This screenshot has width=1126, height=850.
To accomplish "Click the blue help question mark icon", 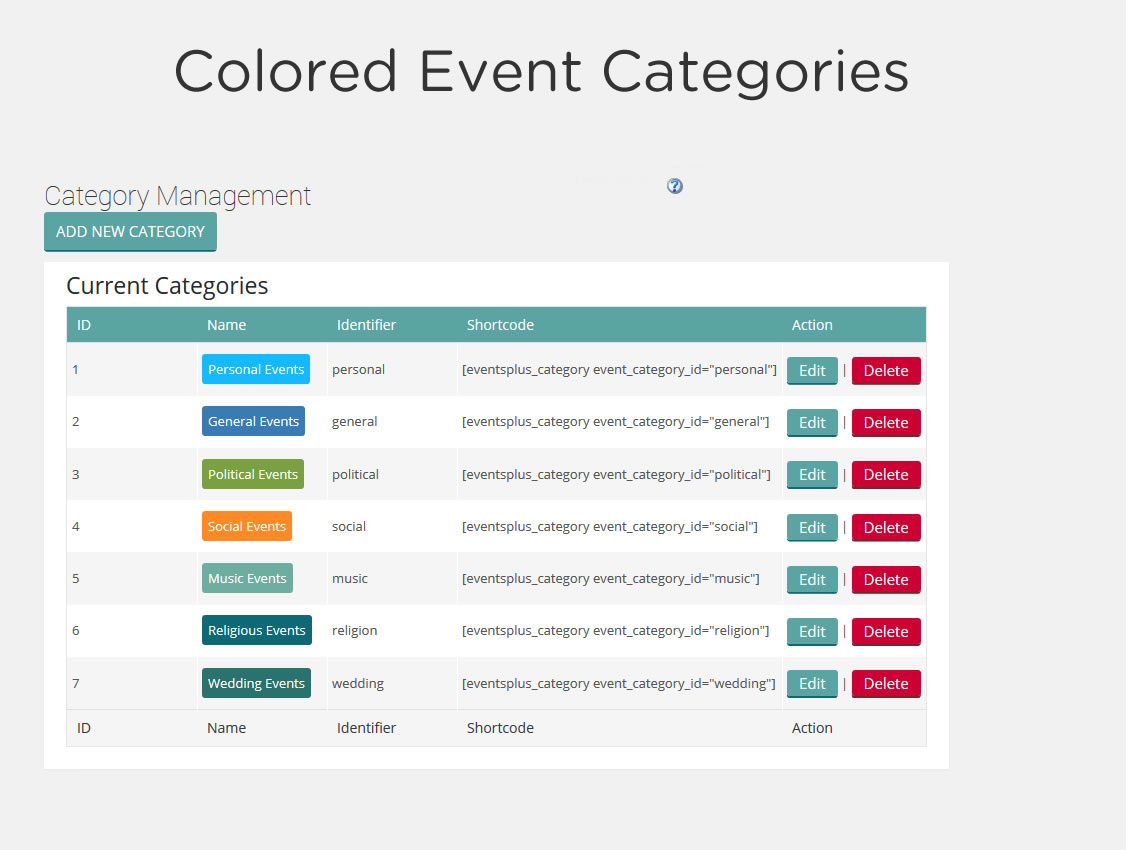I will tap(675, 186).
